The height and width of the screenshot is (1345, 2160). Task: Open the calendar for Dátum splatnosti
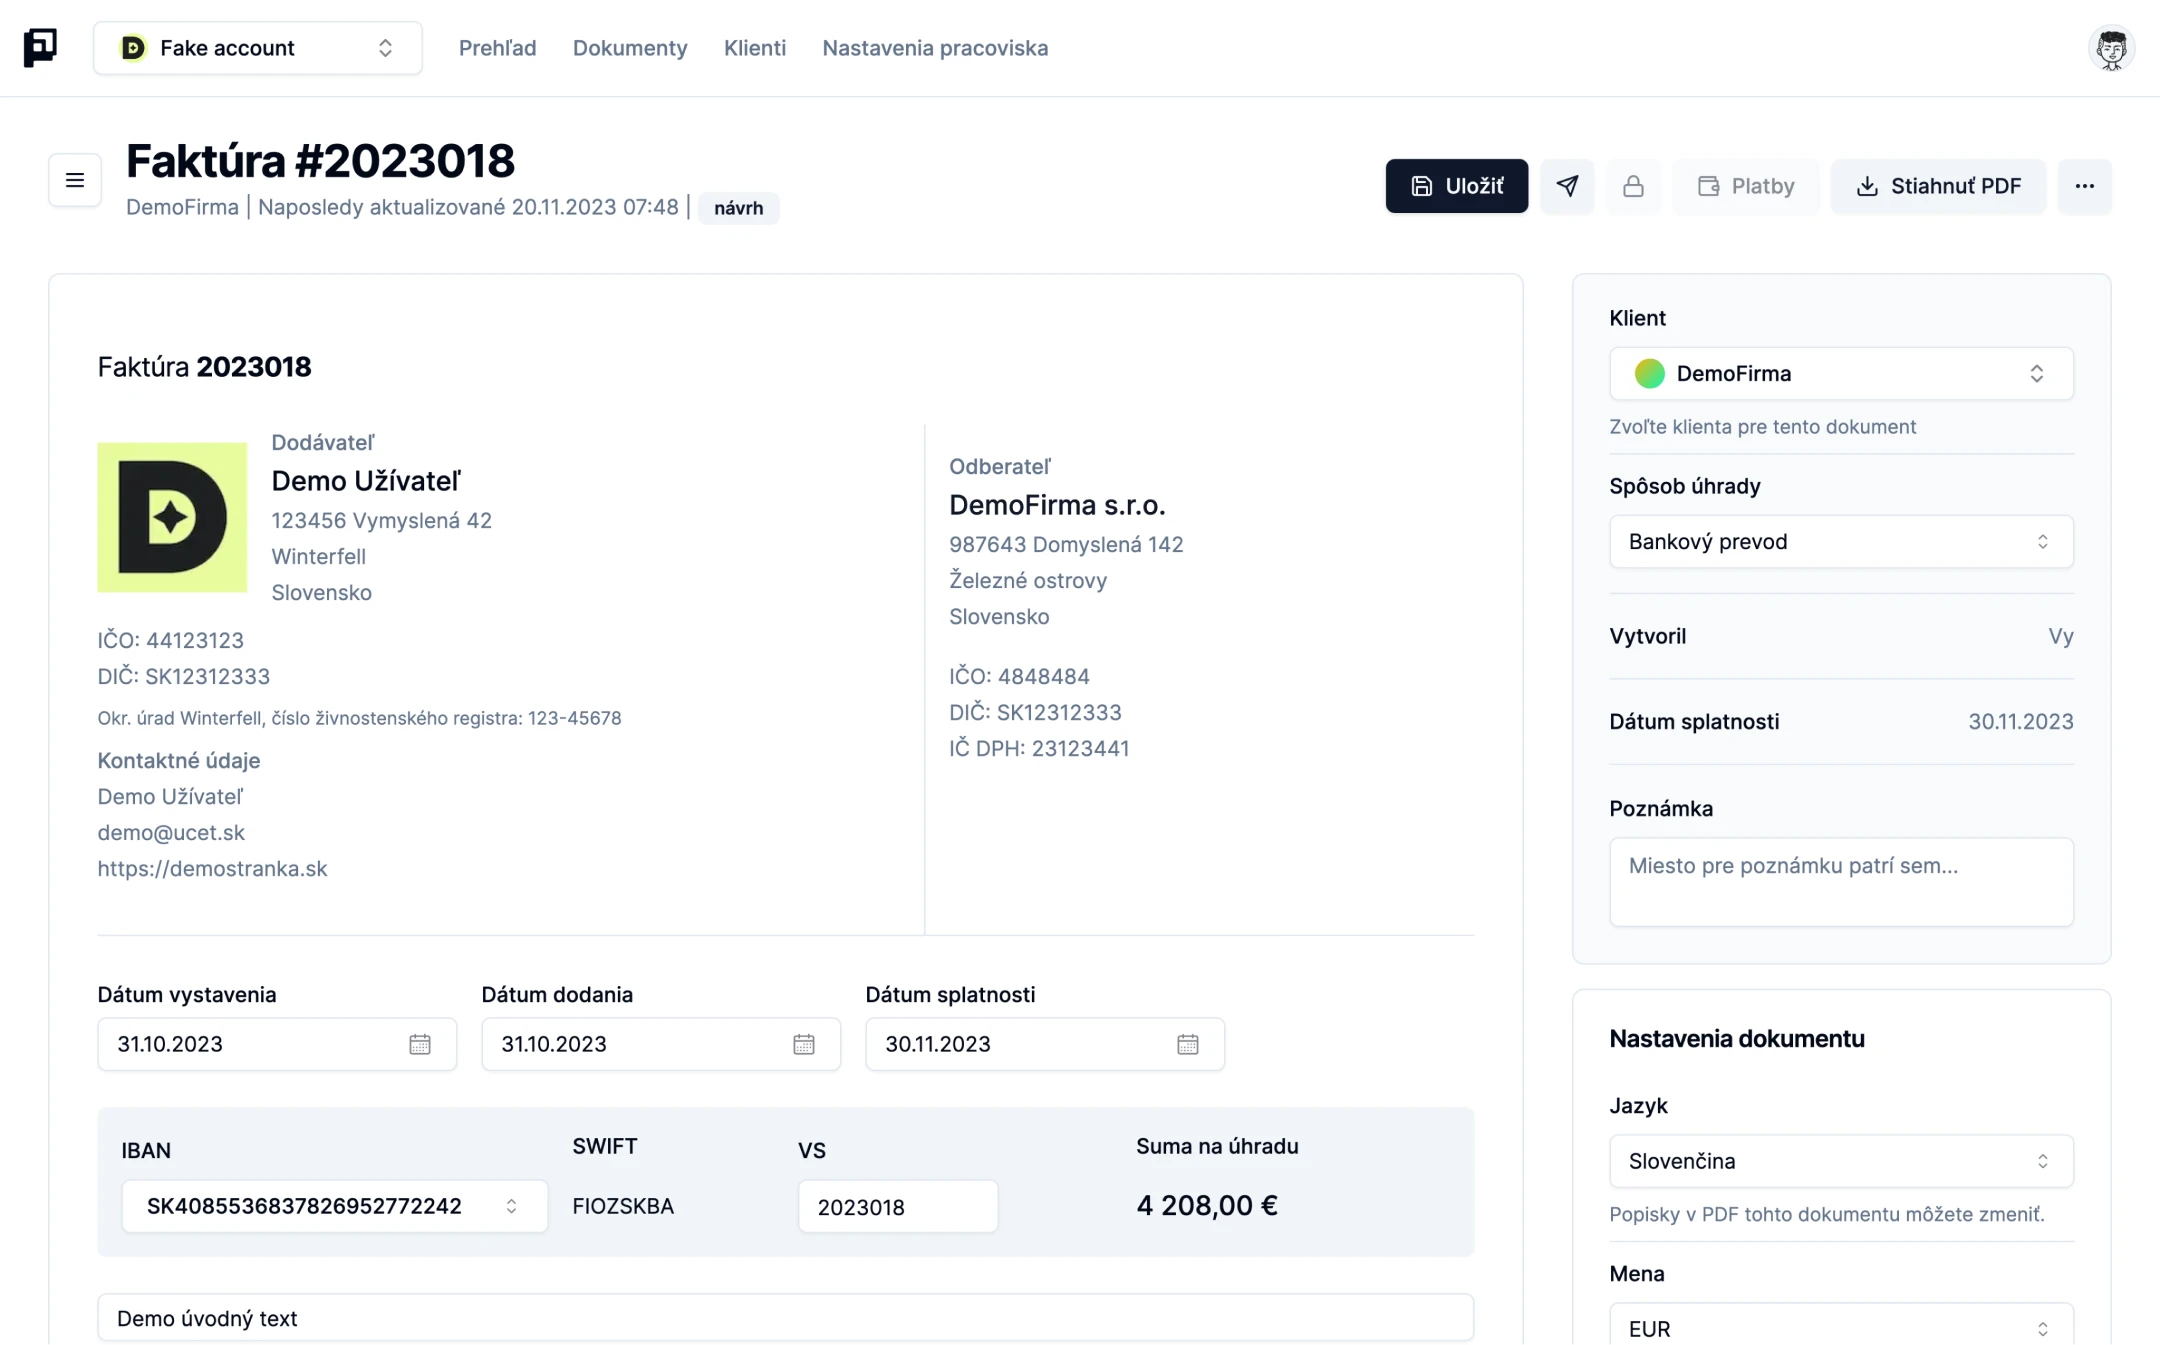[x=1187, y=1044]
